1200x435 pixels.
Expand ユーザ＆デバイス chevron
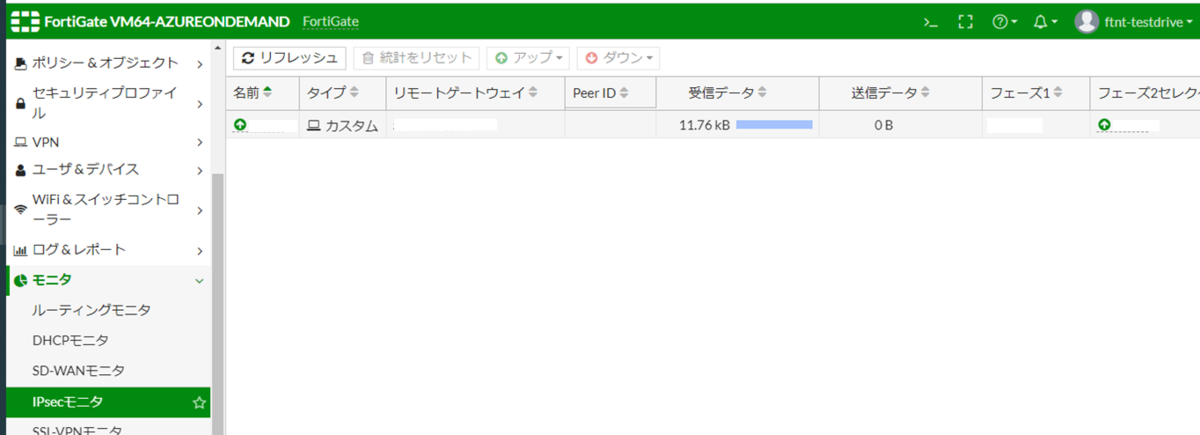point(200,170)
